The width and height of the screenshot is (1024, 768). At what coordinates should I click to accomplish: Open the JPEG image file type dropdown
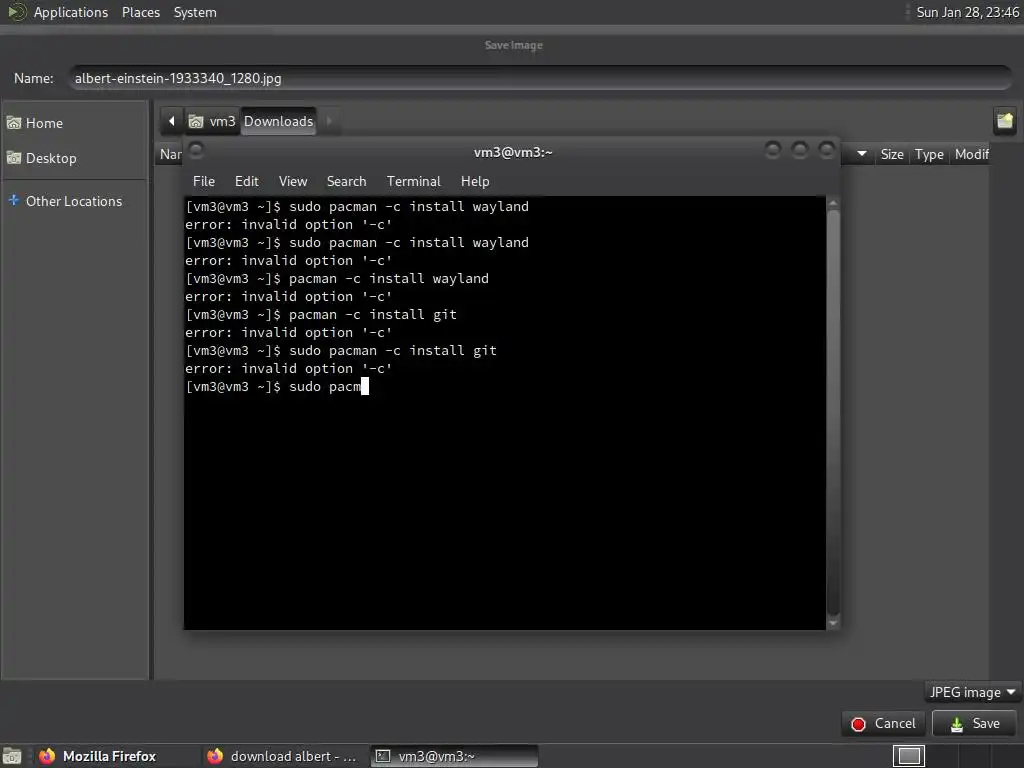pyautogui.click(x=972, y=692)
